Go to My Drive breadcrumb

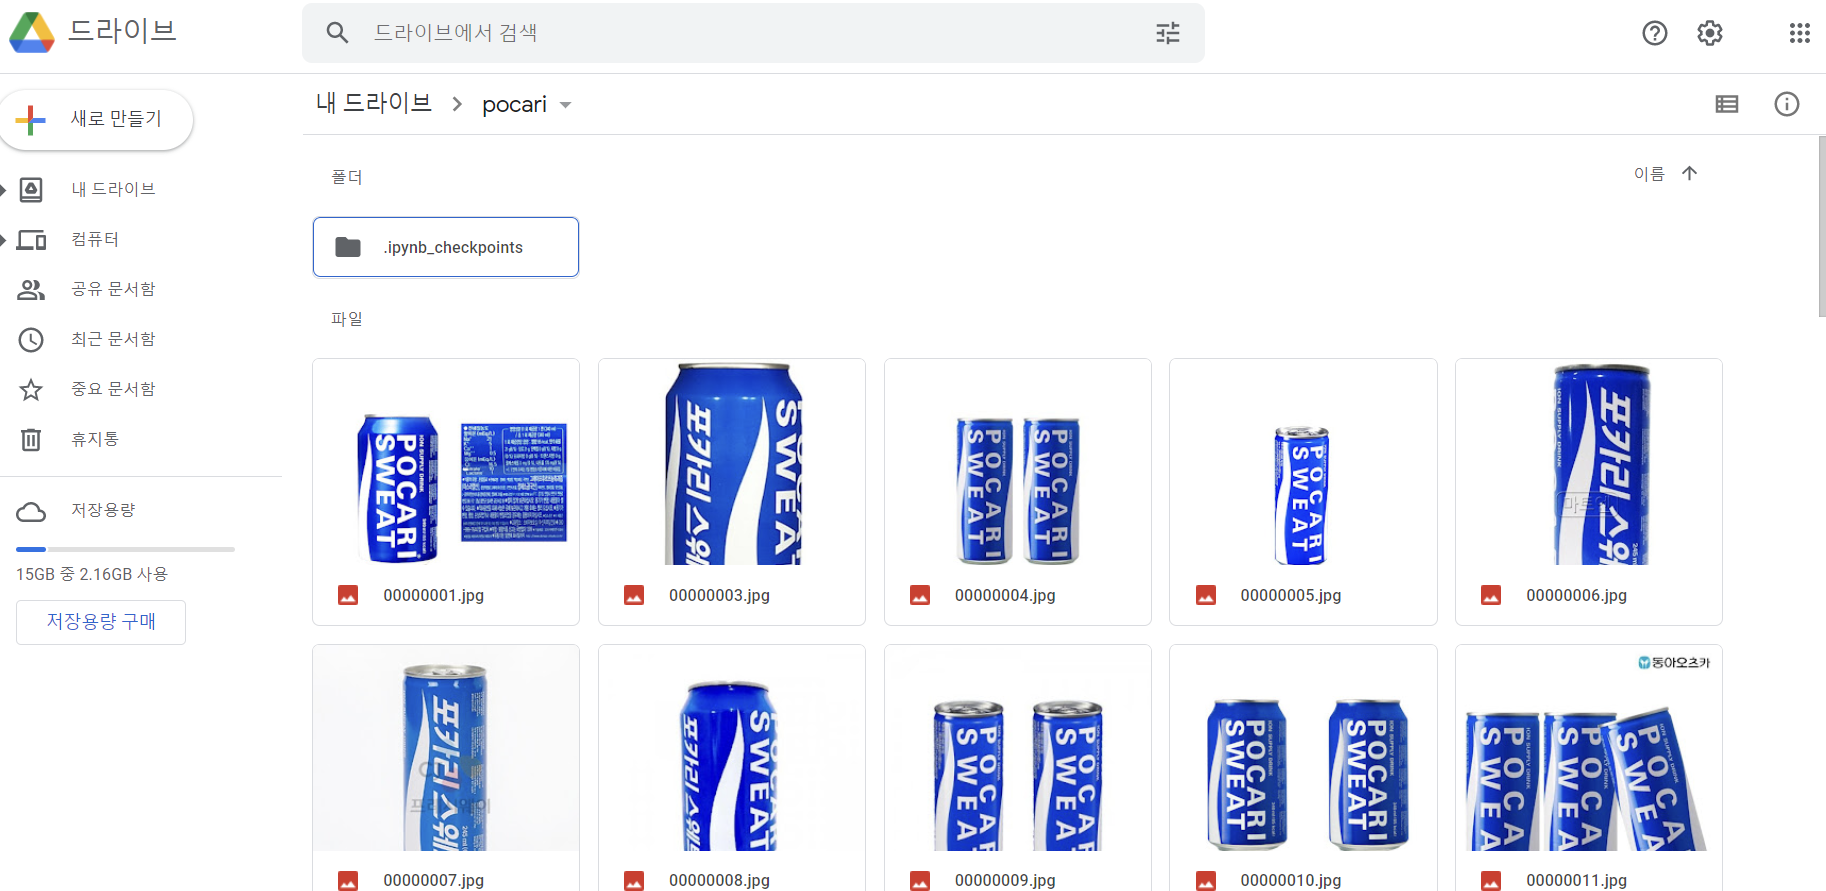(374, 103)
